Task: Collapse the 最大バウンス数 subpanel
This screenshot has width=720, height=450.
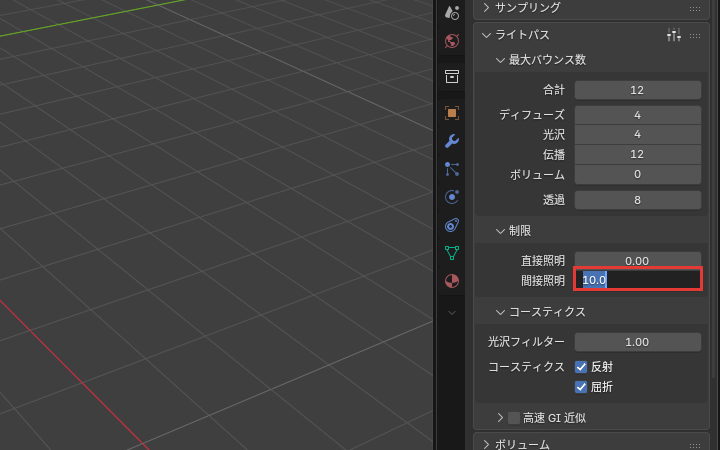Action: pos(500,60)
